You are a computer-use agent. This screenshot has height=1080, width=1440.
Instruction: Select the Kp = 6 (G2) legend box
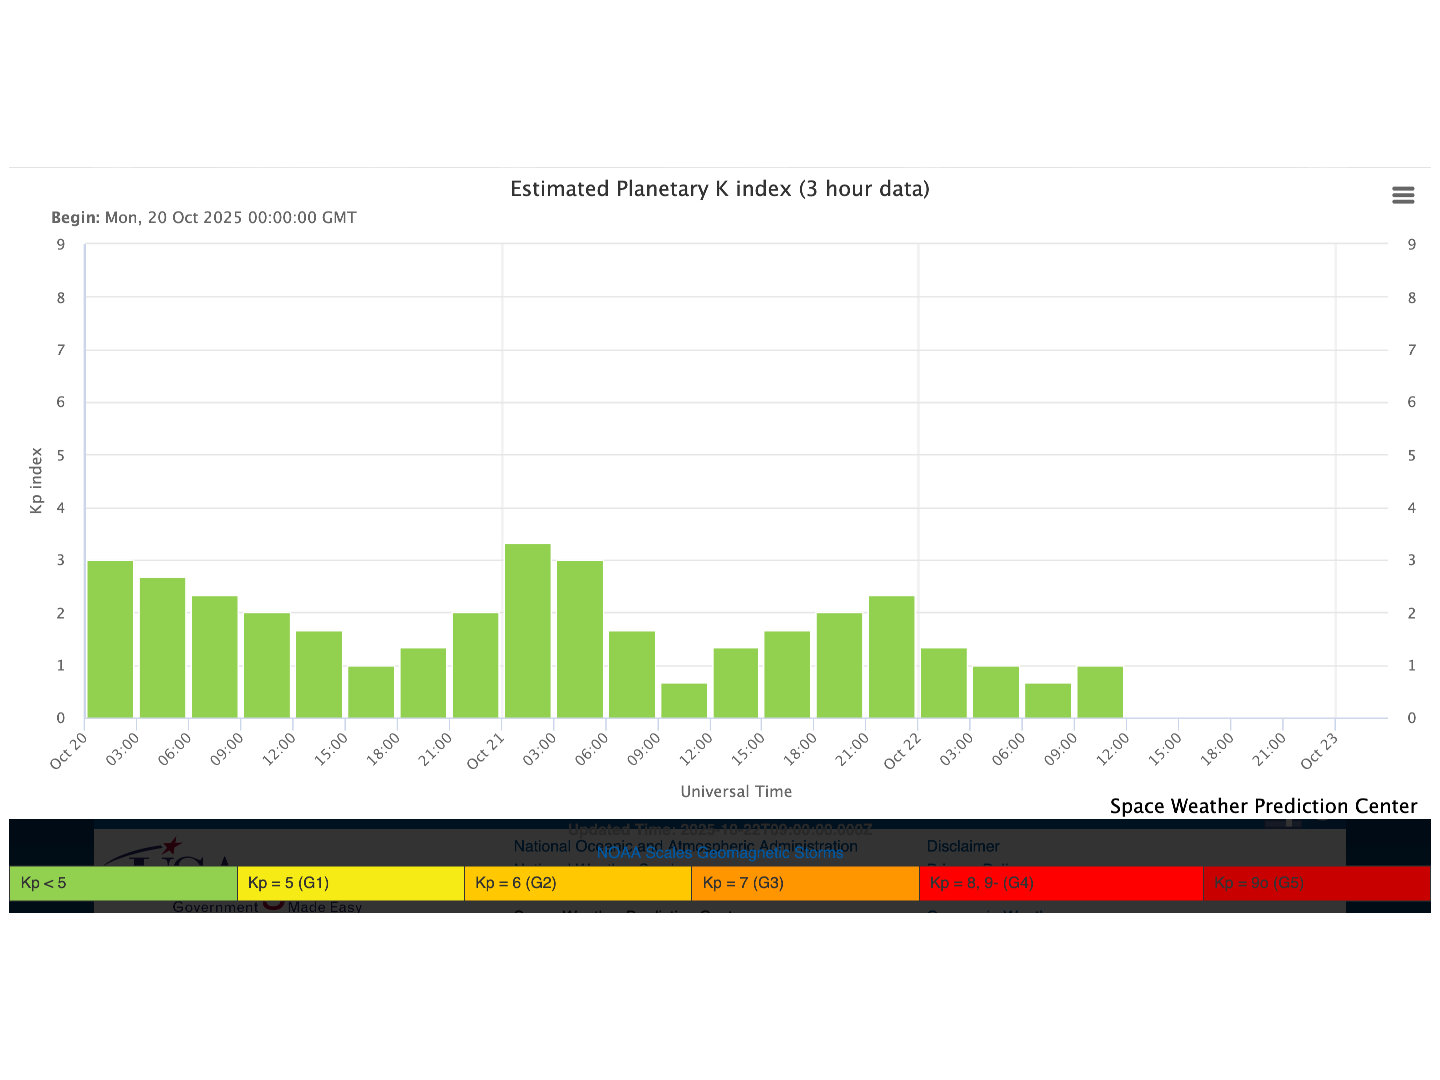tap(577, 883)
